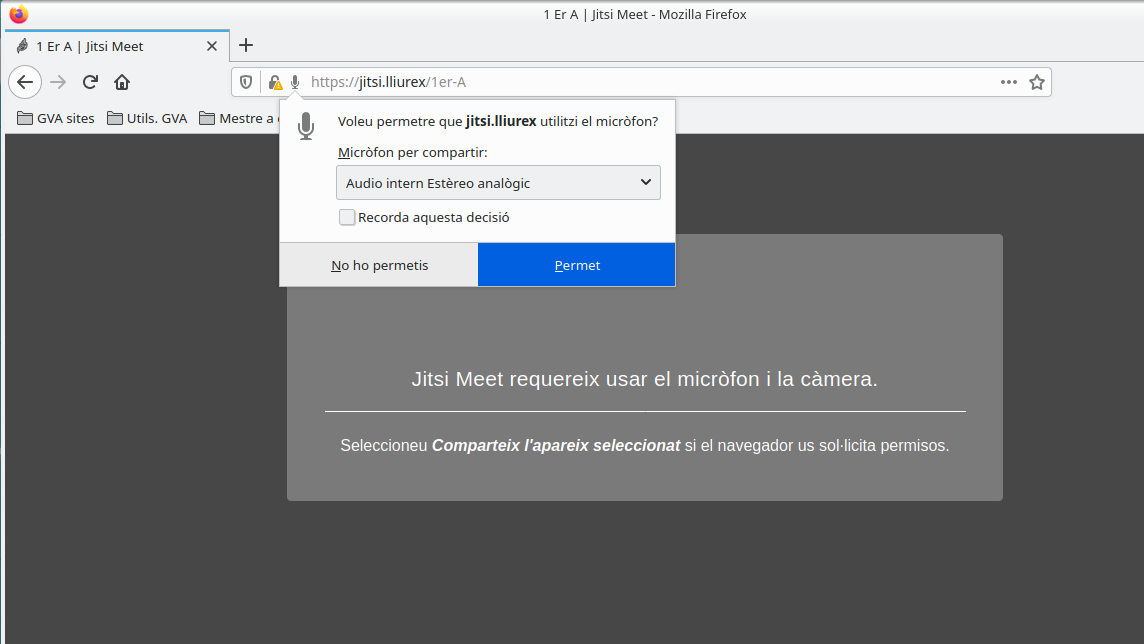The height and width of the screenshot is (644, 1144).
Task: Click the 'No ho permetis' button
Action: [379, 265]
